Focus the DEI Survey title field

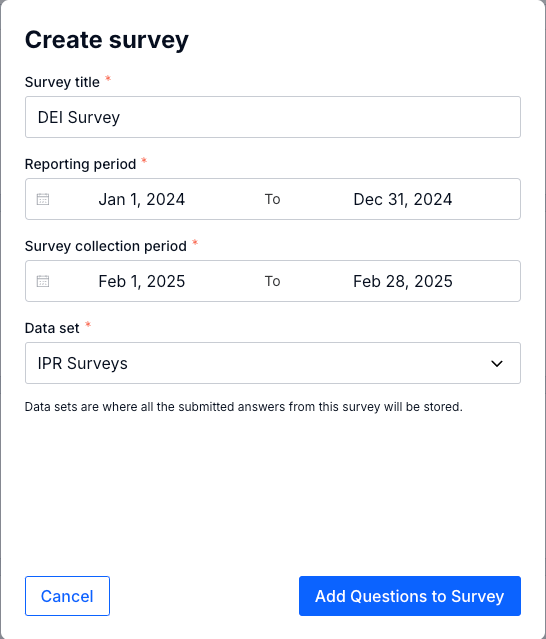[273, 117]
